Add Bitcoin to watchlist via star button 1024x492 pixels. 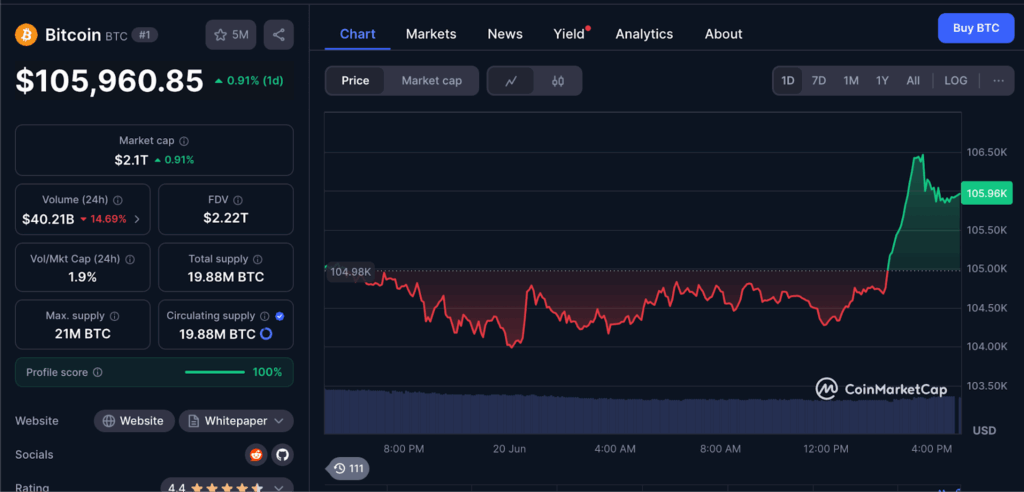point(231,35)
